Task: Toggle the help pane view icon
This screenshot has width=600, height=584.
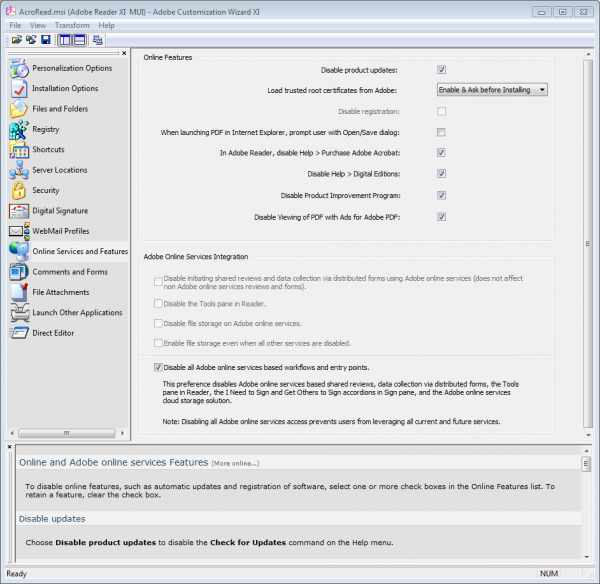Action: click(x=79, y=40)
